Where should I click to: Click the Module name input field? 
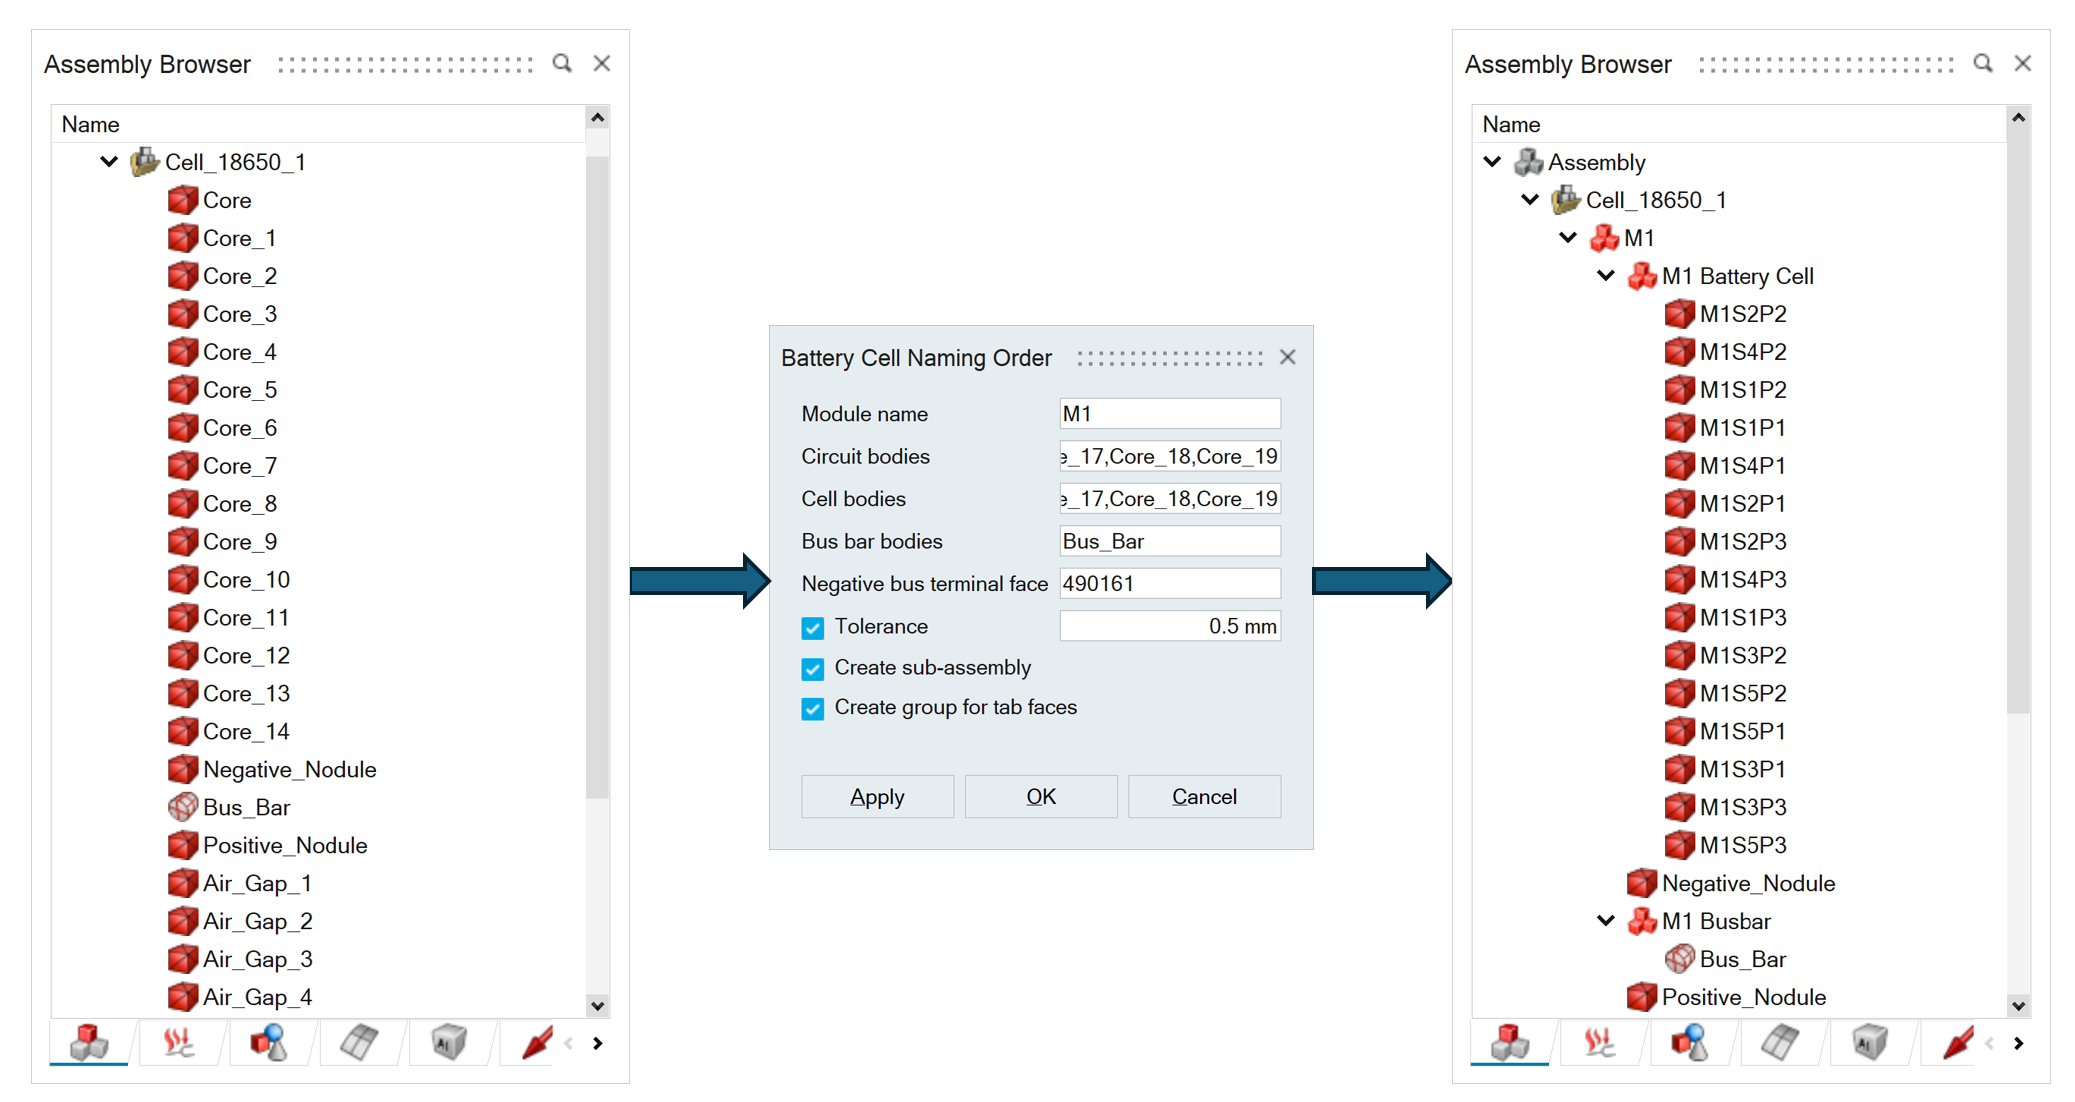1169,414
